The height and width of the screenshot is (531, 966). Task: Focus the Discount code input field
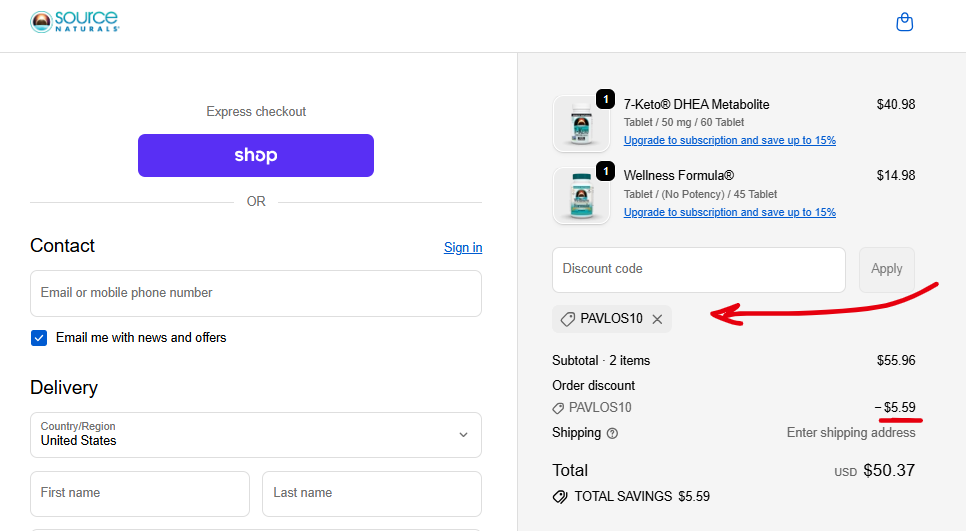698,269
